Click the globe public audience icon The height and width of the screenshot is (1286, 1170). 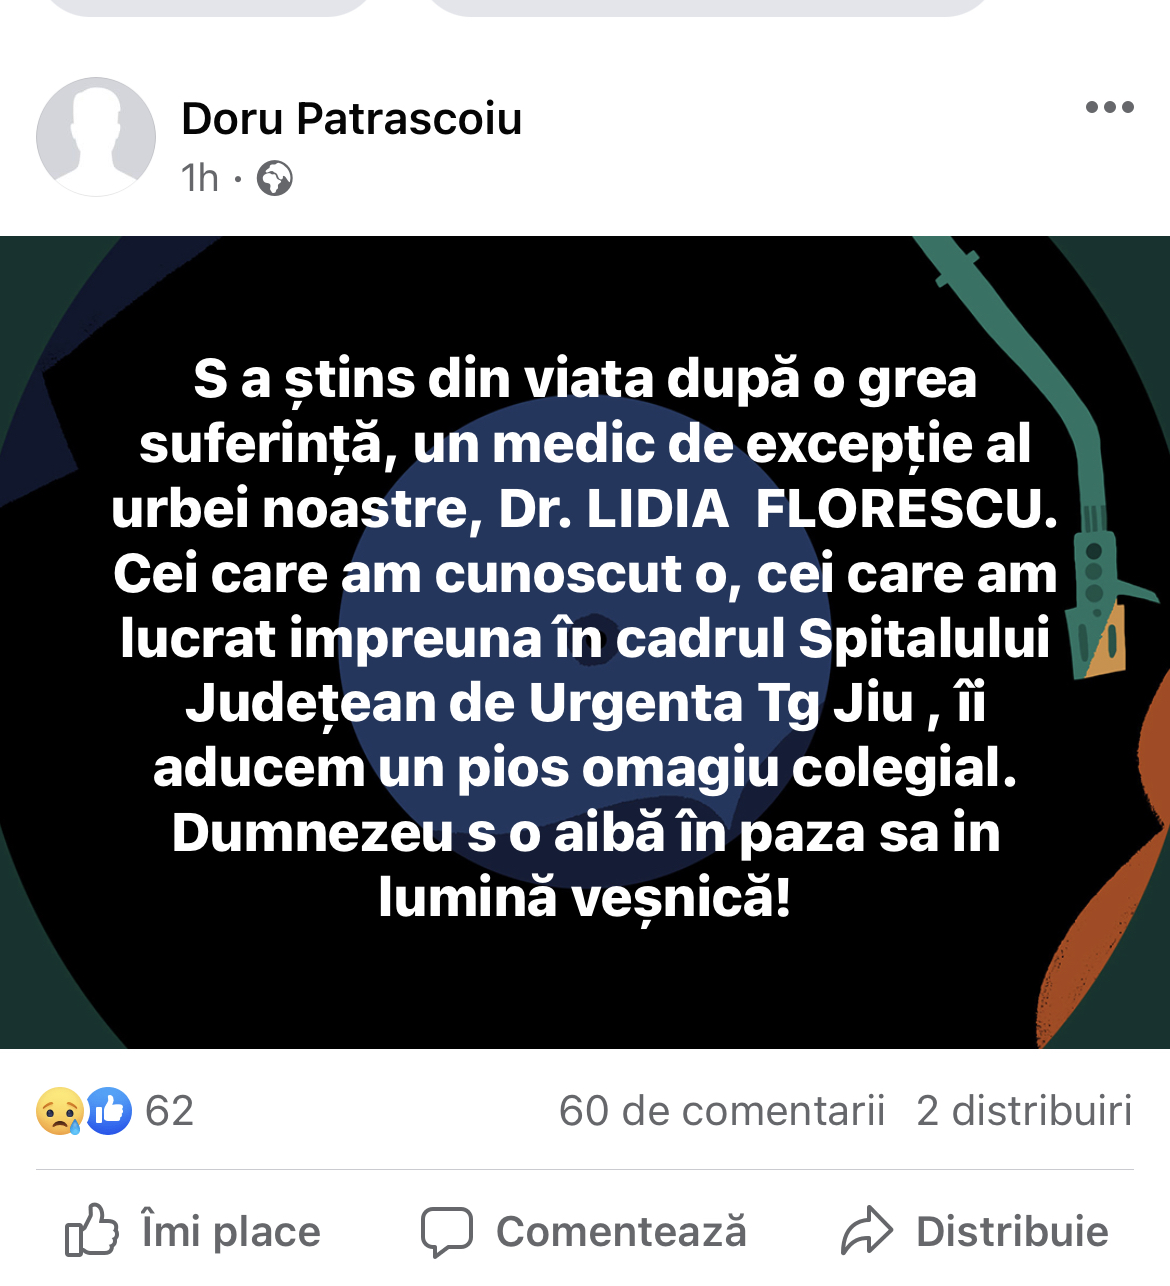(x=275, y=179)
